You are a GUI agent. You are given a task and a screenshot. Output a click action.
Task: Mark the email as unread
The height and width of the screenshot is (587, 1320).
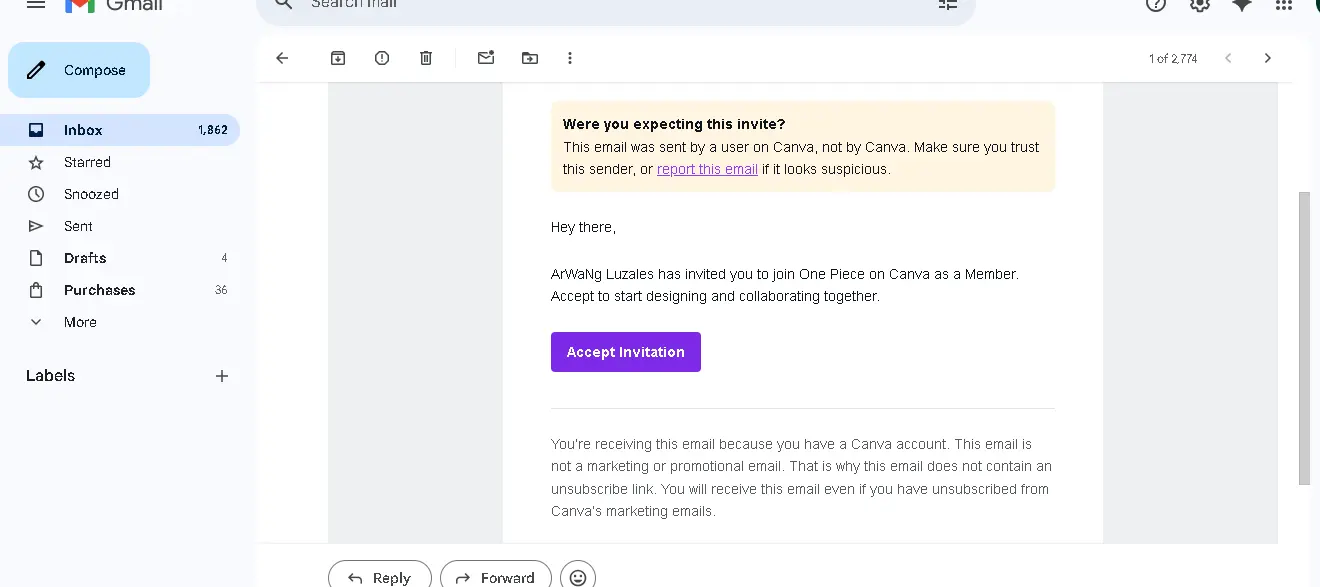click(486, 58)
